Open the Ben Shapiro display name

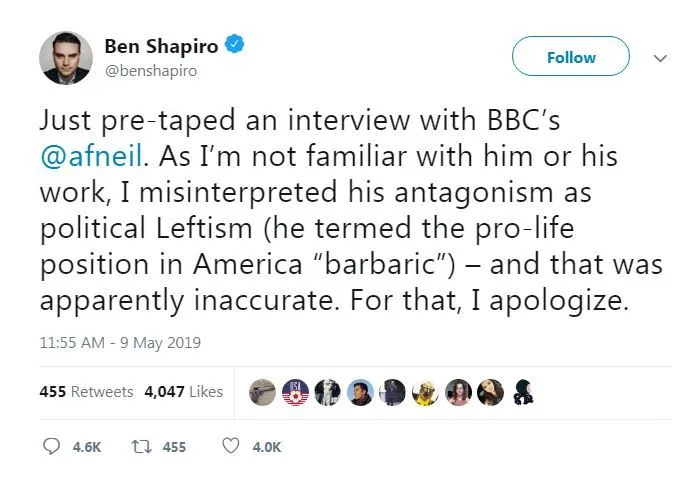point(161,45)
